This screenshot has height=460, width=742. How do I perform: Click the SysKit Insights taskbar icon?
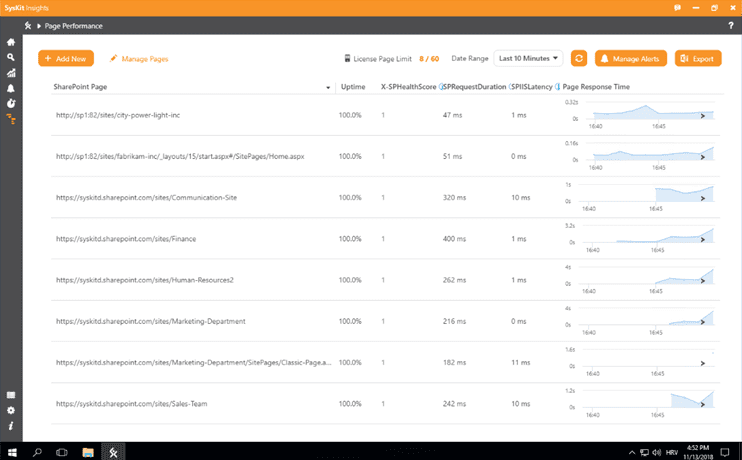pos(114,452)
